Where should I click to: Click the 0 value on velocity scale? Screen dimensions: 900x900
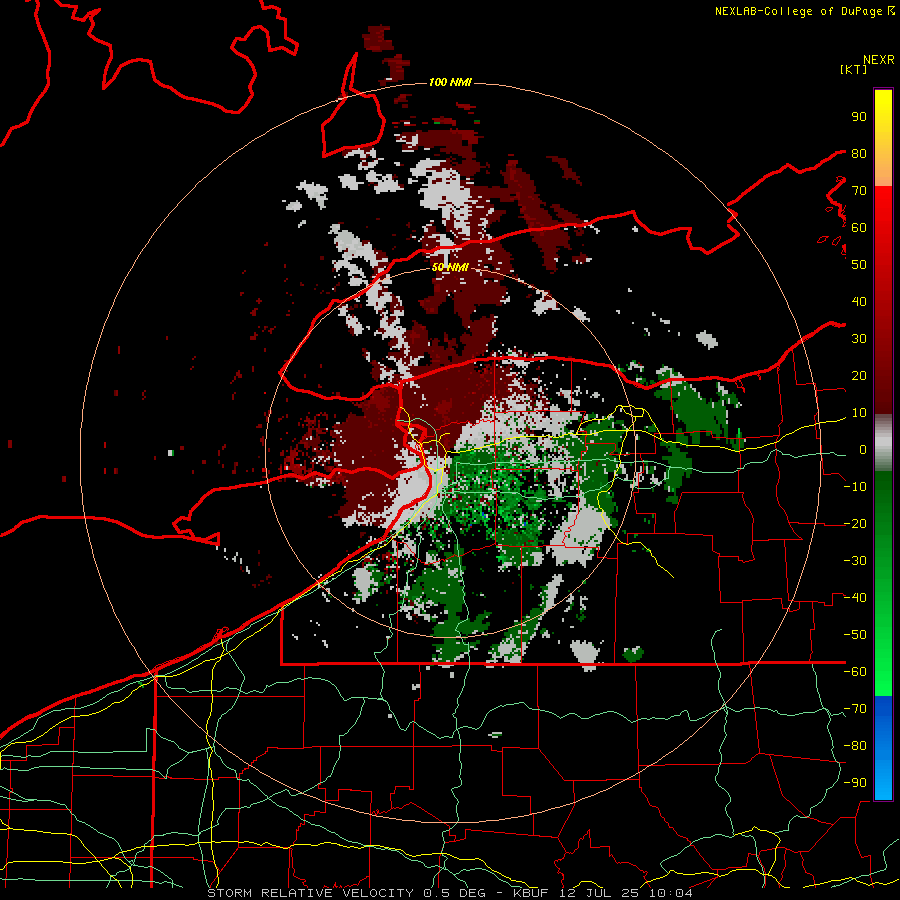click(862, 449)
